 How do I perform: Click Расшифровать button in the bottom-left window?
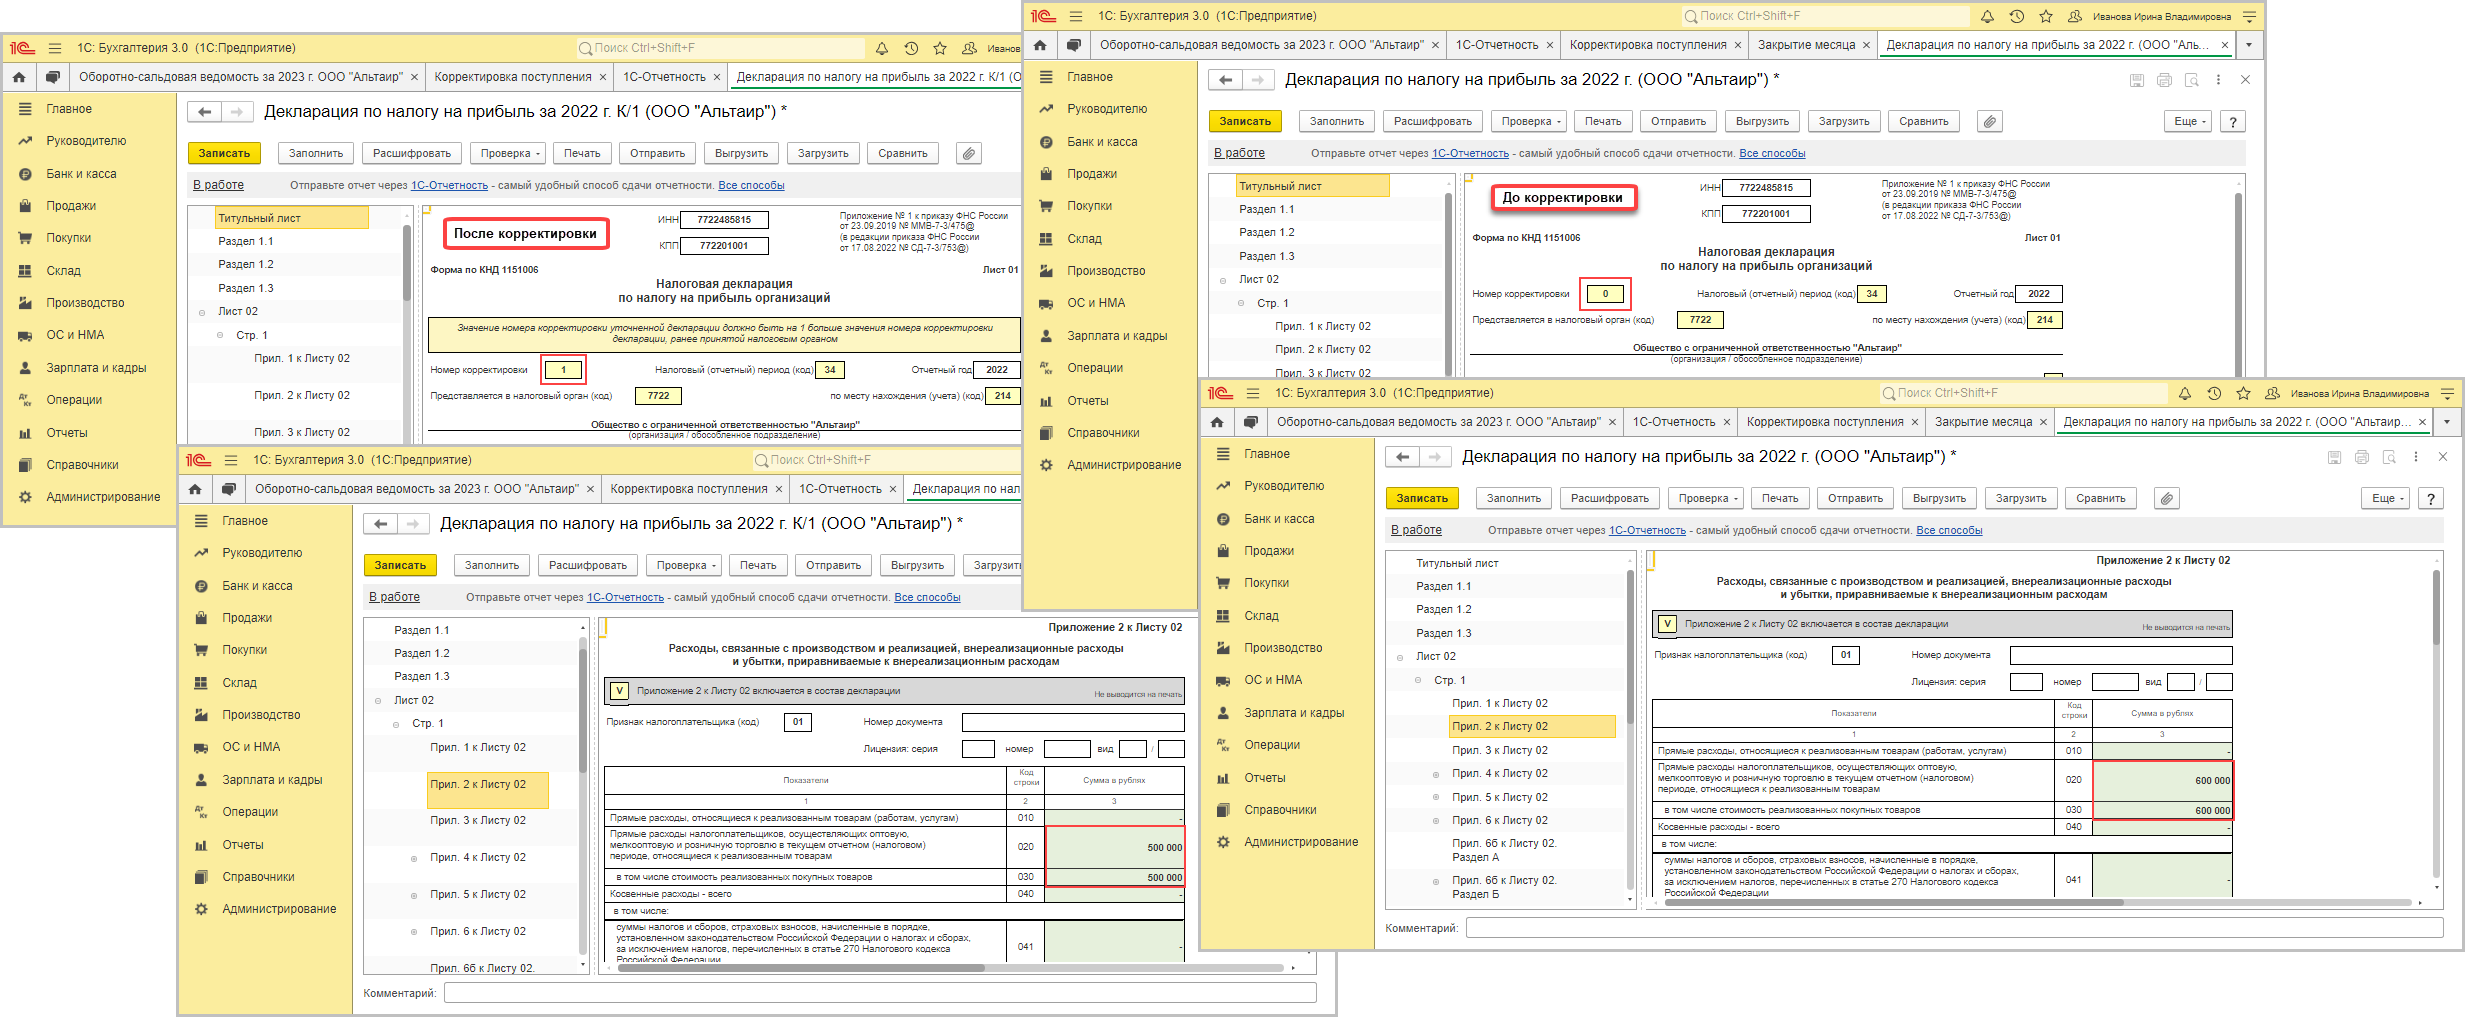(588, 565)
